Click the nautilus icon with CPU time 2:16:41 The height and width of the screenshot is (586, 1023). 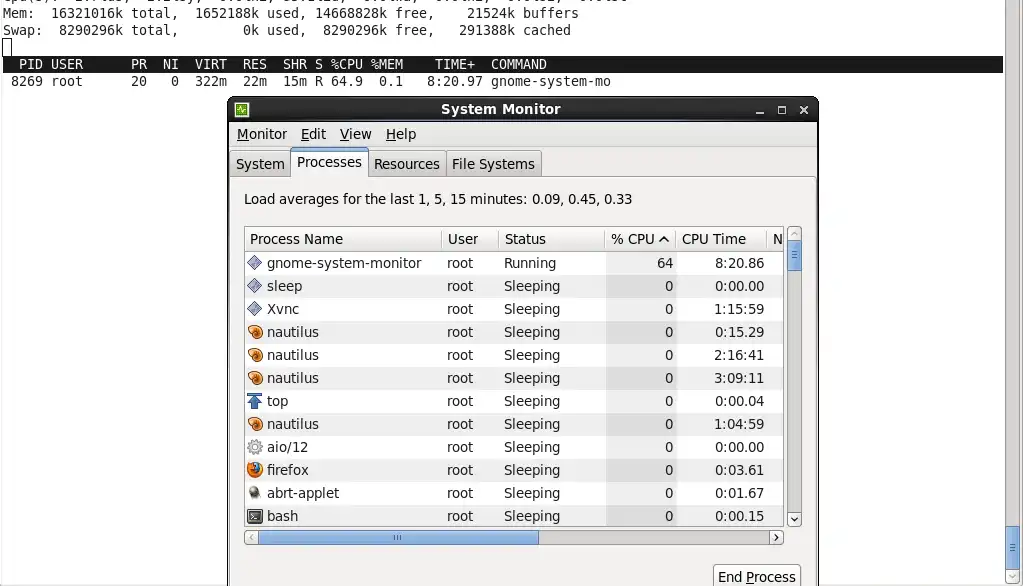pos(254,355)
